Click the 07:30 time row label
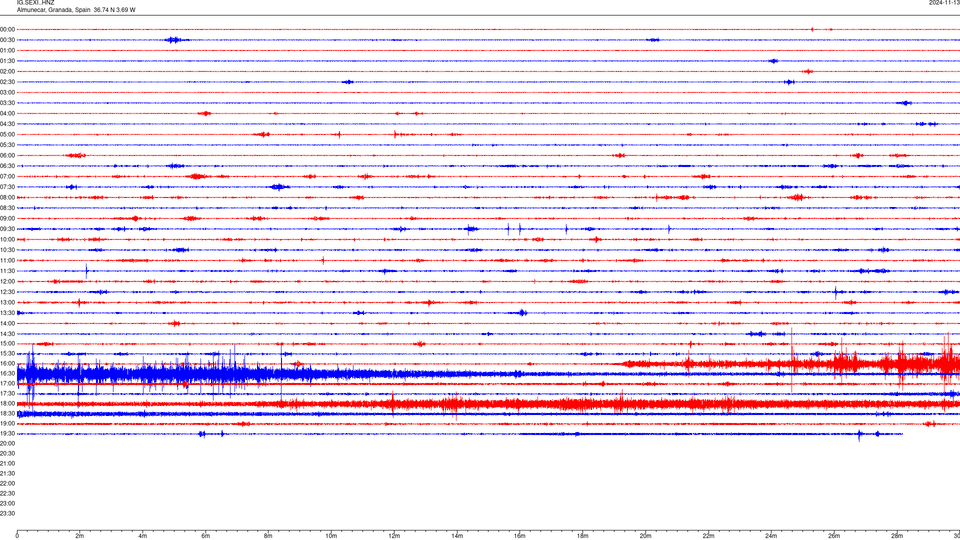Image resolution: width=960 pixels, height=540 pixels. pyautogui.click(x=7, y=187)
